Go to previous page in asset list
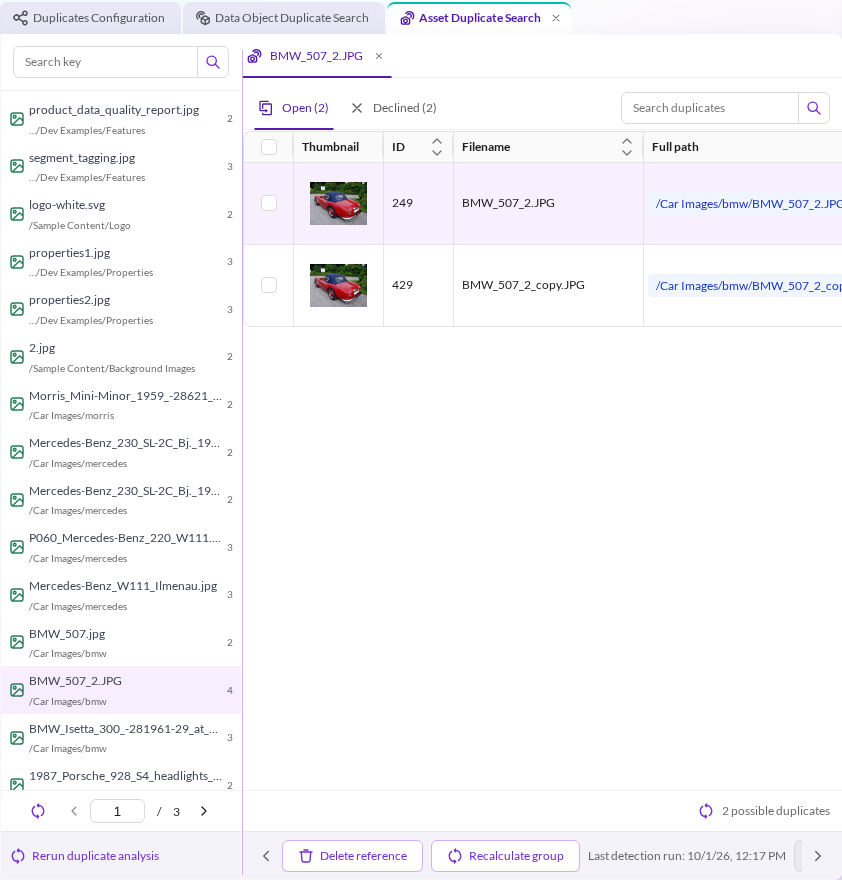The image size is (842, 880). [74, 811]
